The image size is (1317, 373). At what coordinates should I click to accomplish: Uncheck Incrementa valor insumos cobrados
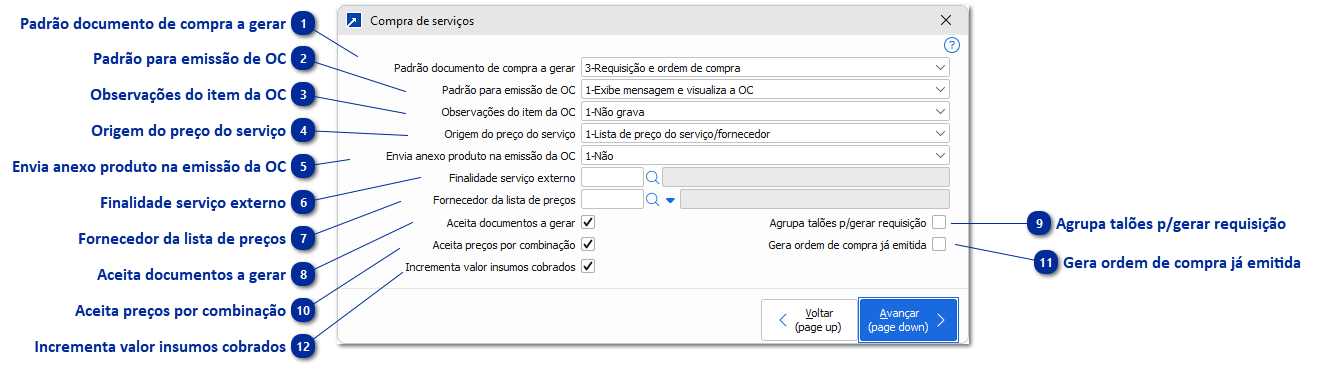coord(588,267)
